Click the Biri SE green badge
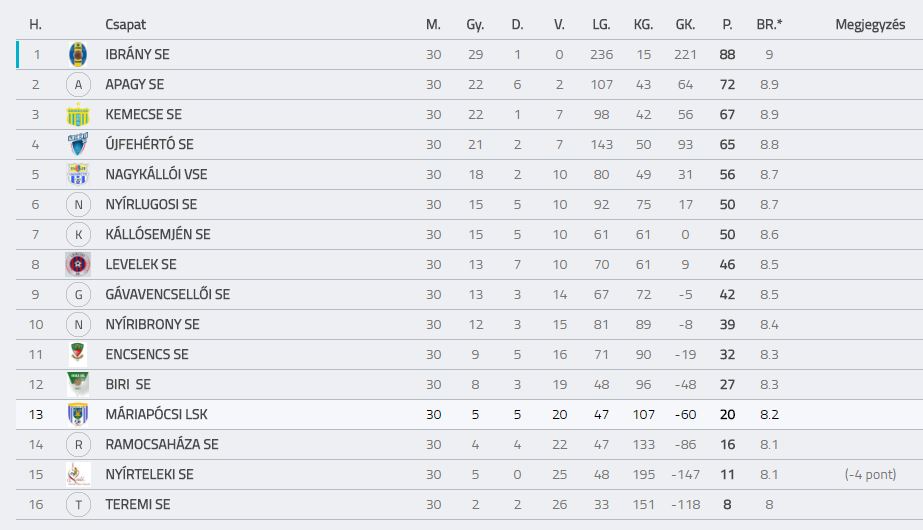923x530 pixels. (x=78, y=384)
